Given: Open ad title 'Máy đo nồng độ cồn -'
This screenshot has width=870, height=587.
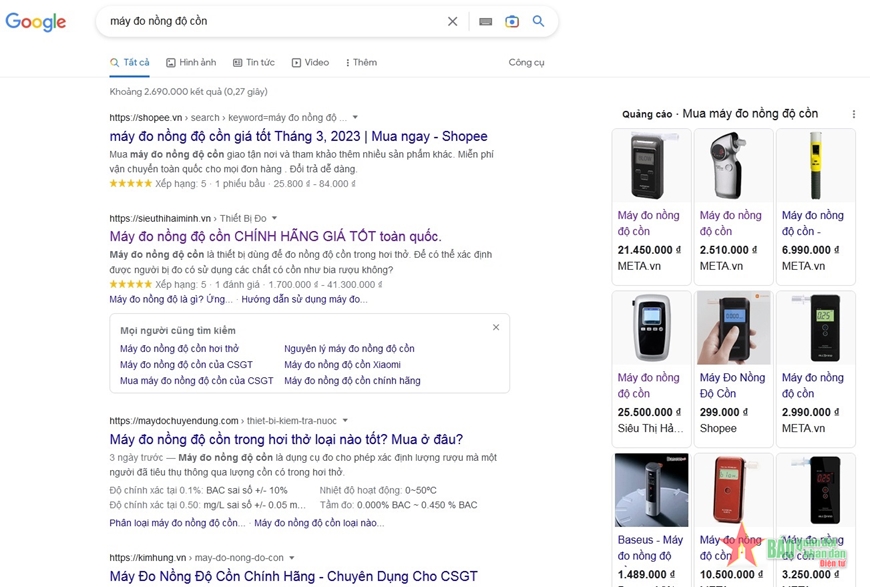Looking at the screenshot, I should pyautogui.click(x=812, y=223).
